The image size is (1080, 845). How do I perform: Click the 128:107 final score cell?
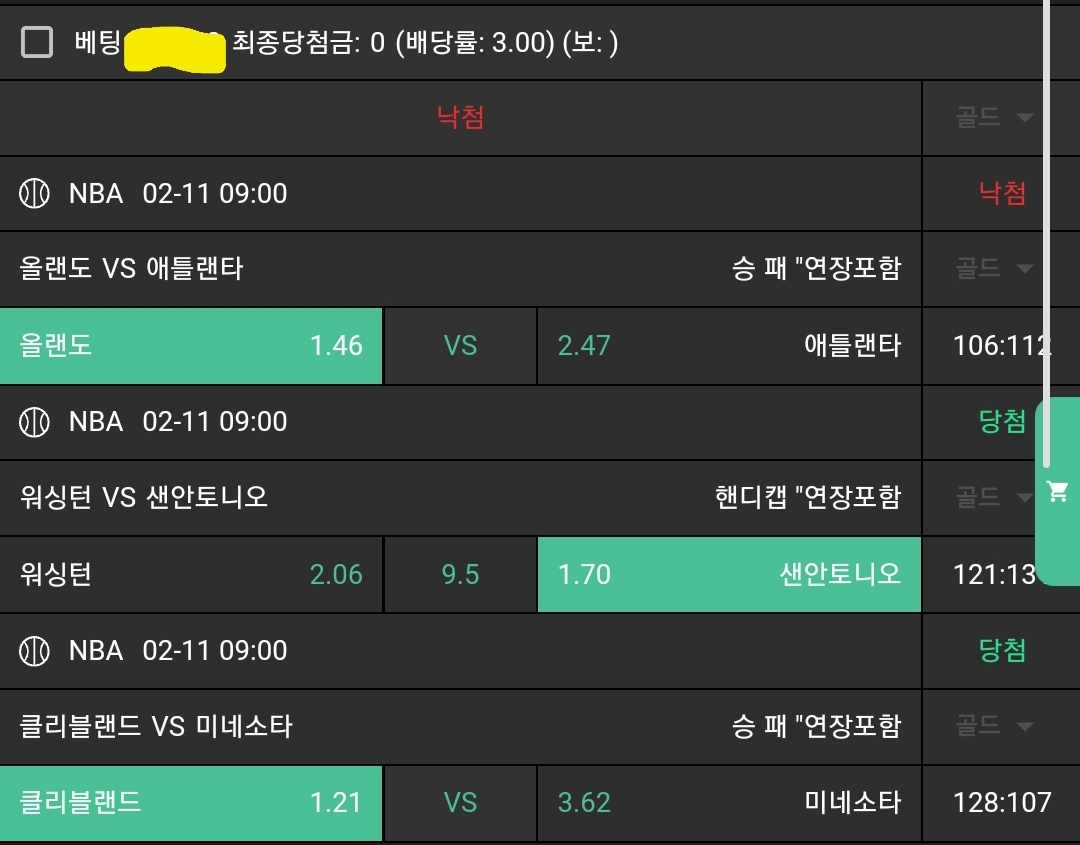[1002, 803]
